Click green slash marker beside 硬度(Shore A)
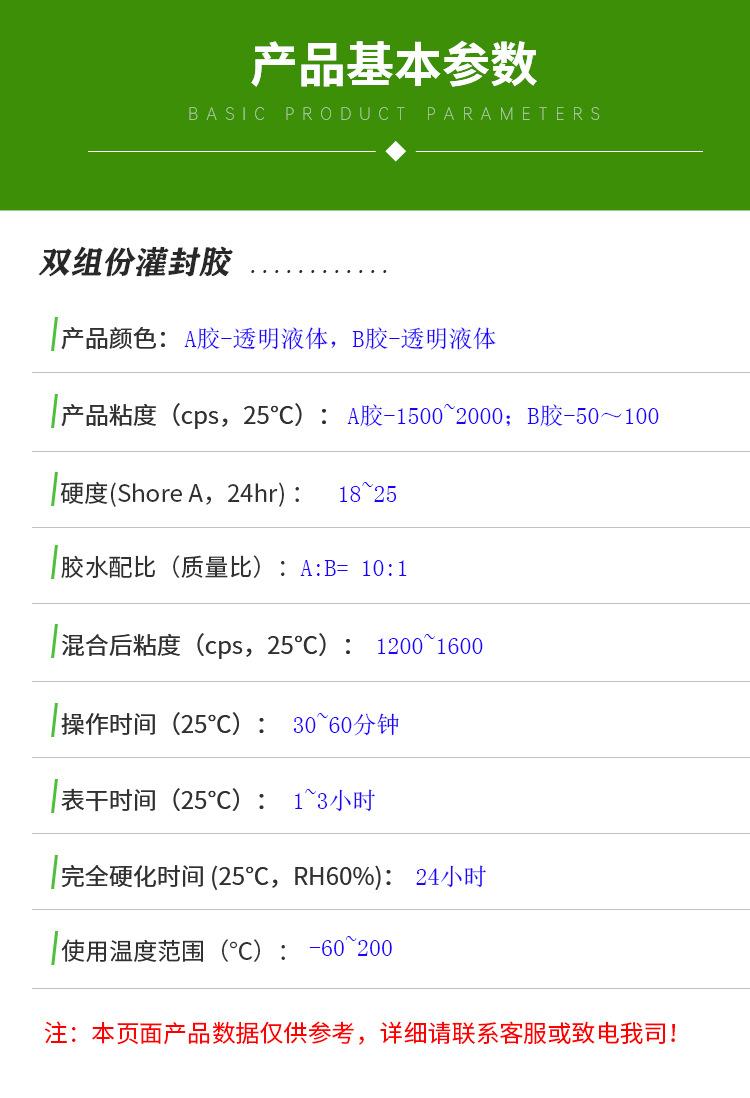The image size is (750, 1098). (54, 489)
